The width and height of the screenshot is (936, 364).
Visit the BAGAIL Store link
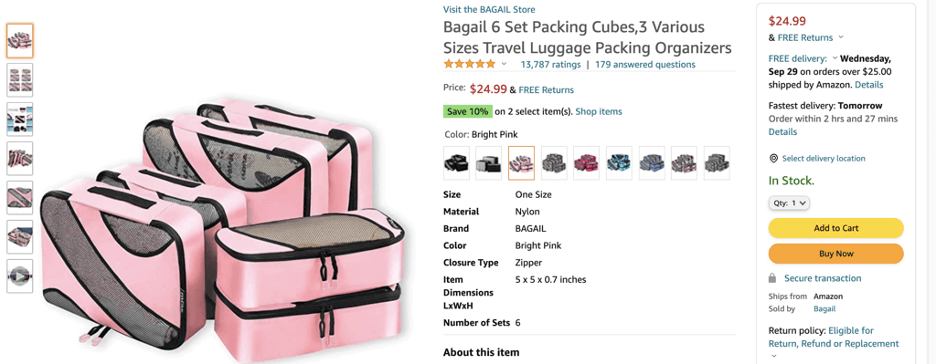tap(489, 10)
